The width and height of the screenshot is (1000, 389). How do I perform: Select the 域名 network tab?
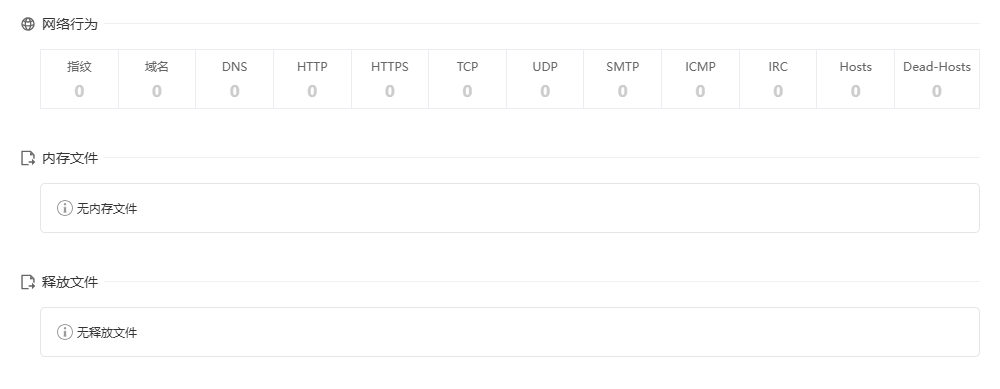pos(157,79)
